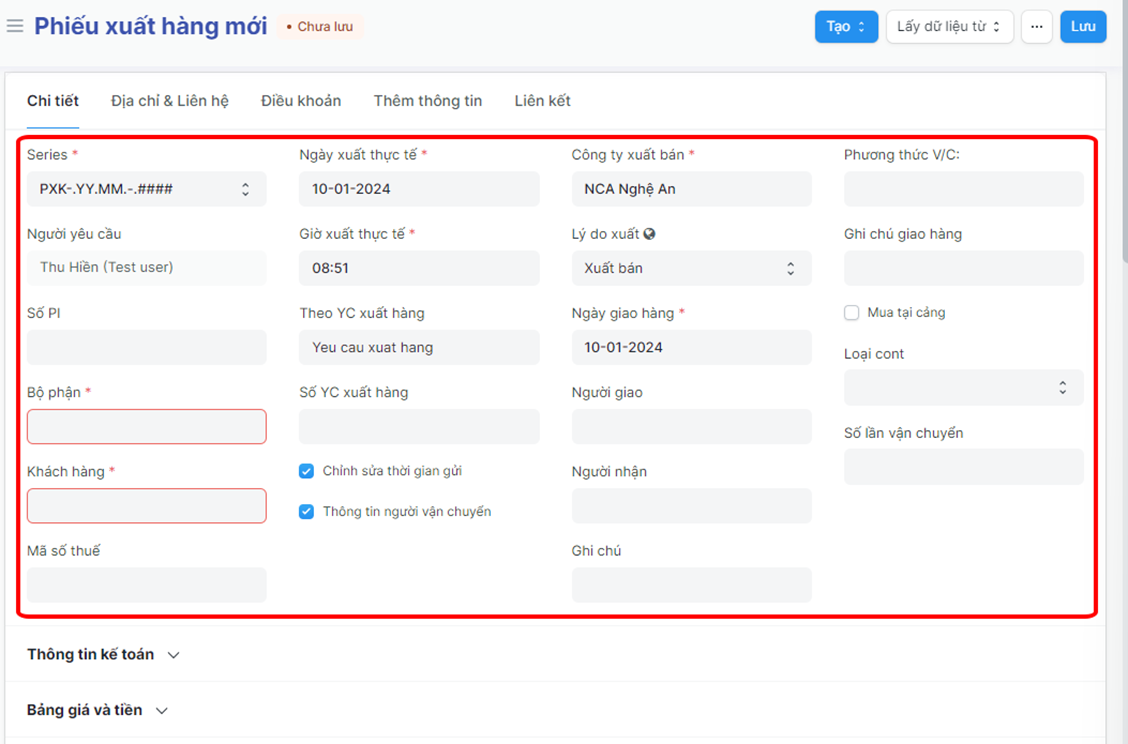1128x744 pixels.
Task: Click the Bộ phận input field
Action: (146, 427)
